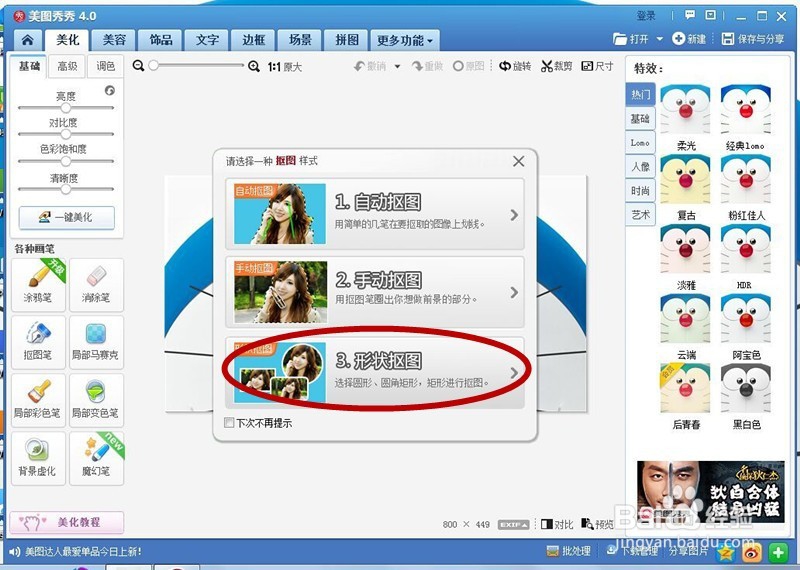The width and height of the screenshot is (800, 570).
Task: Expand the EXIF info button
Action: [x=513, y=525]
